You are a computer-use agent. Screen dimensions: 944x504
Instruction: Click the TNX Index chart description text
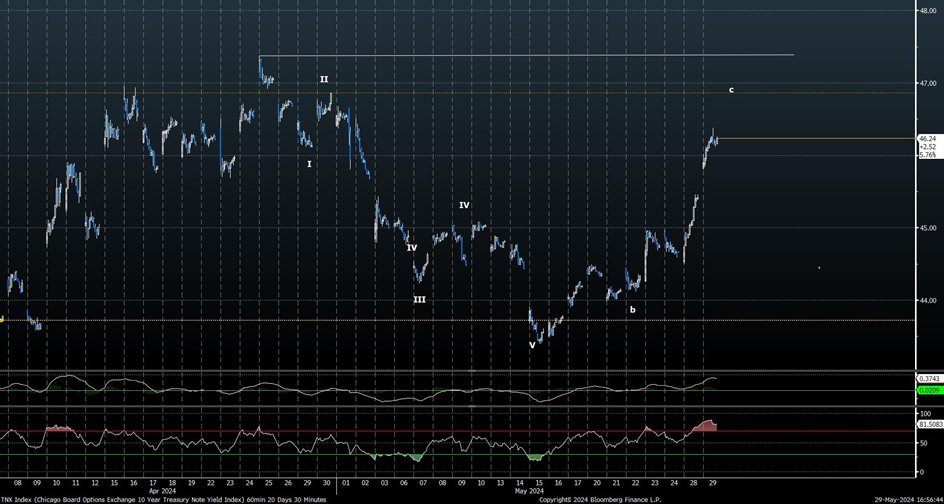[164, 500]
